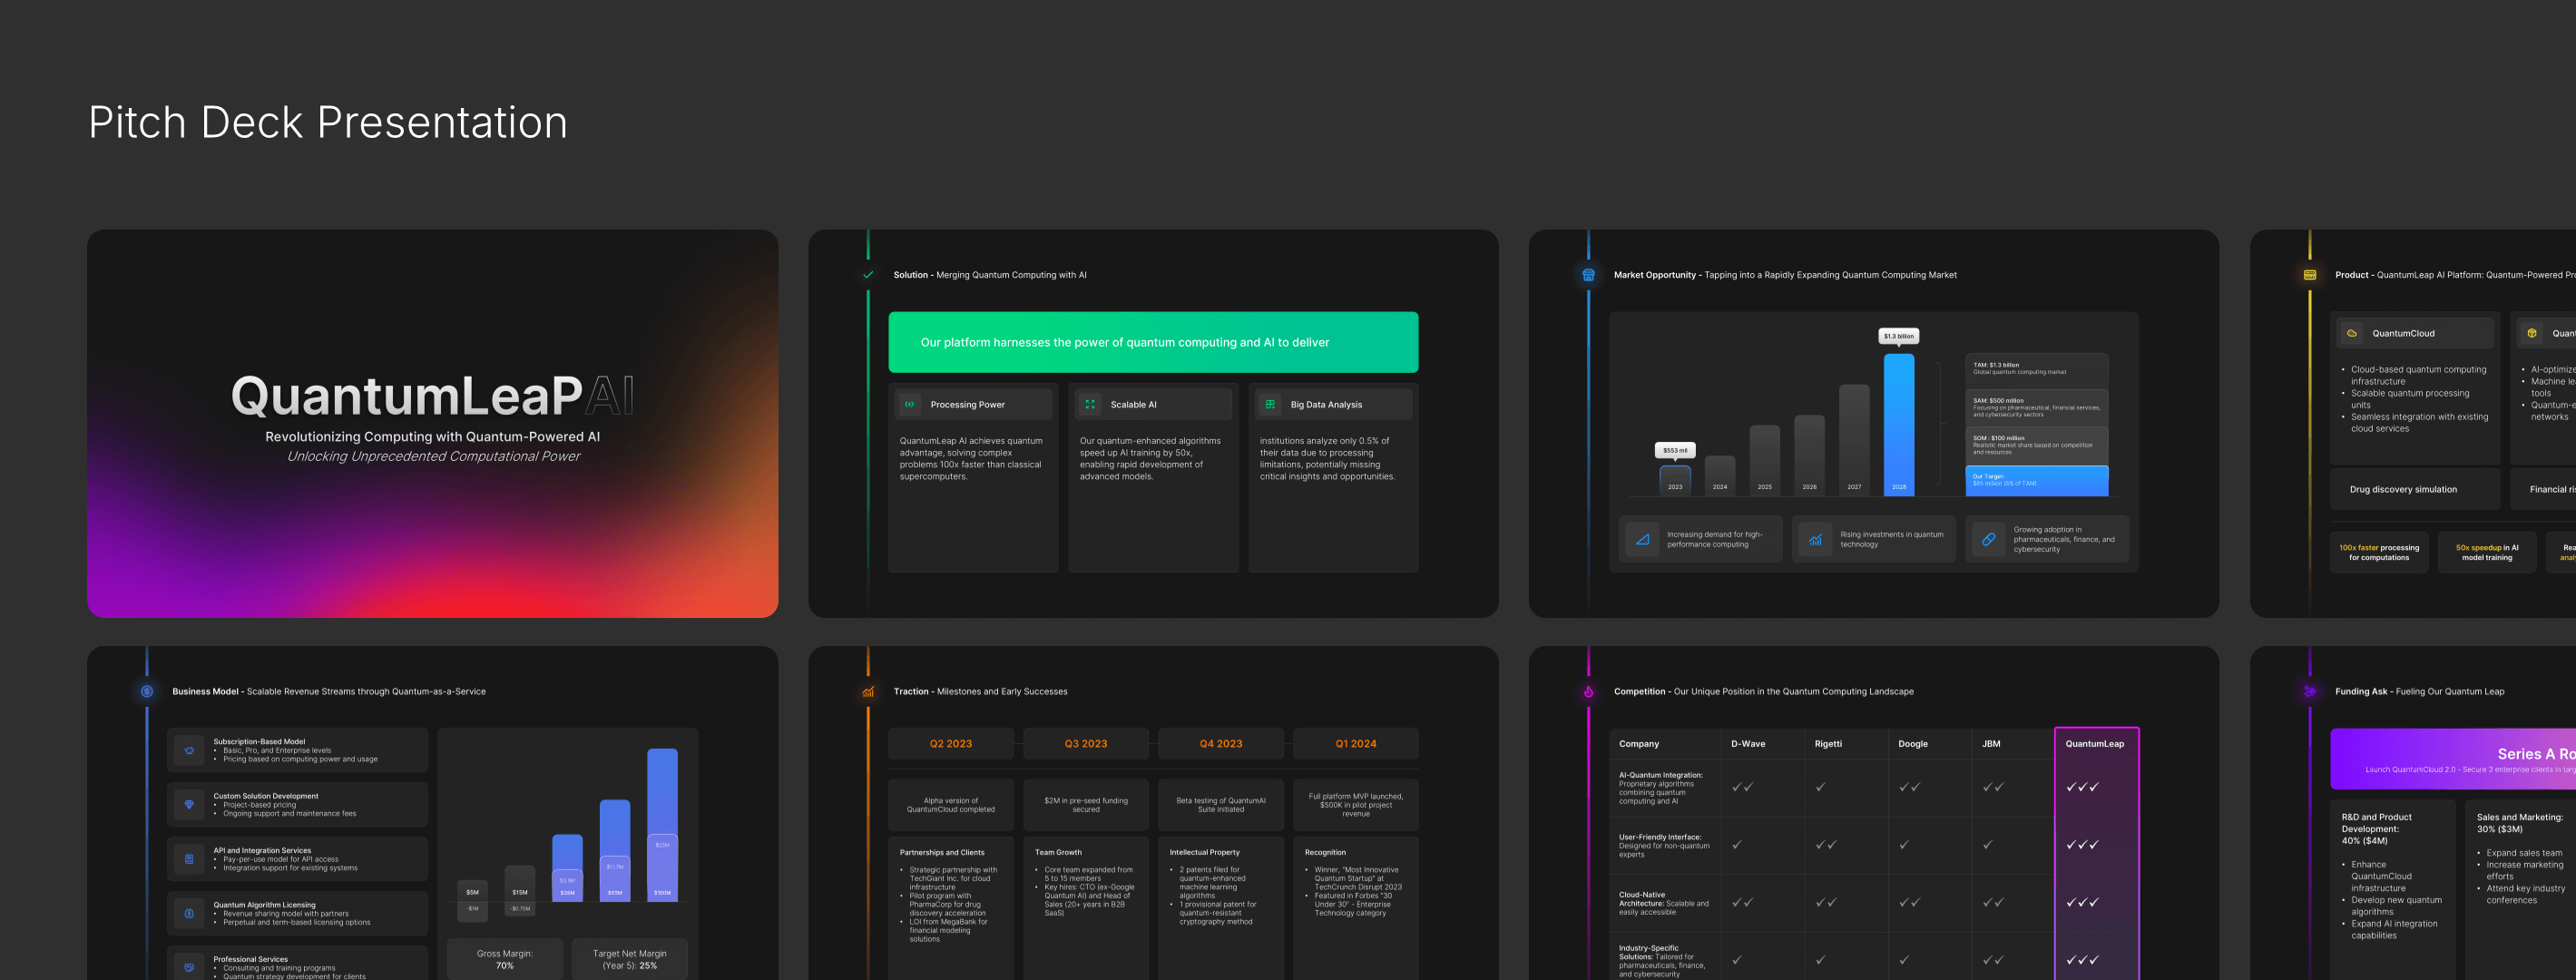Click the $1.3 billion label above the chart
This screenshot has width=2576, height=980.
[1898, 336]
